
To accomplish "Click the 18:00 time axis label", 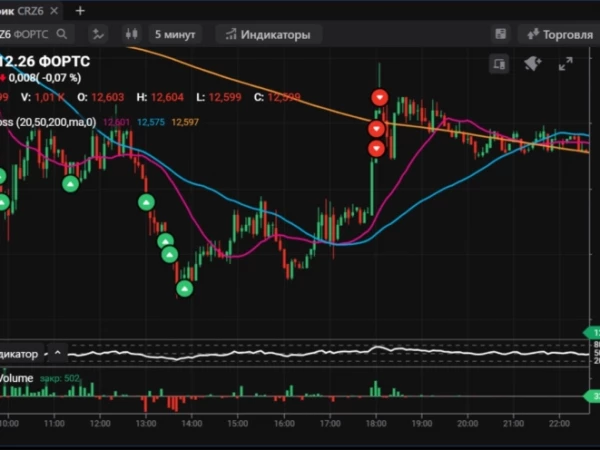I will point(376,424).
